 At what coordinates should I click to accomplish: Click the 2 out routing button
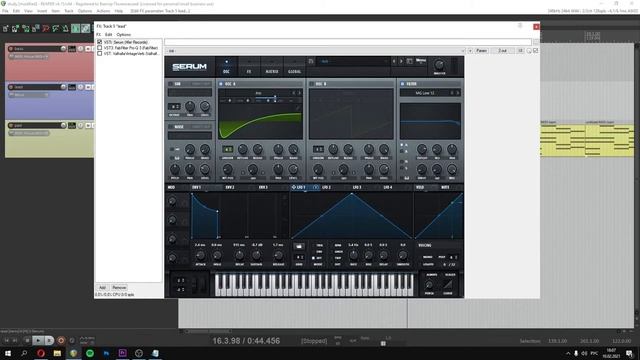click(502, 51)
